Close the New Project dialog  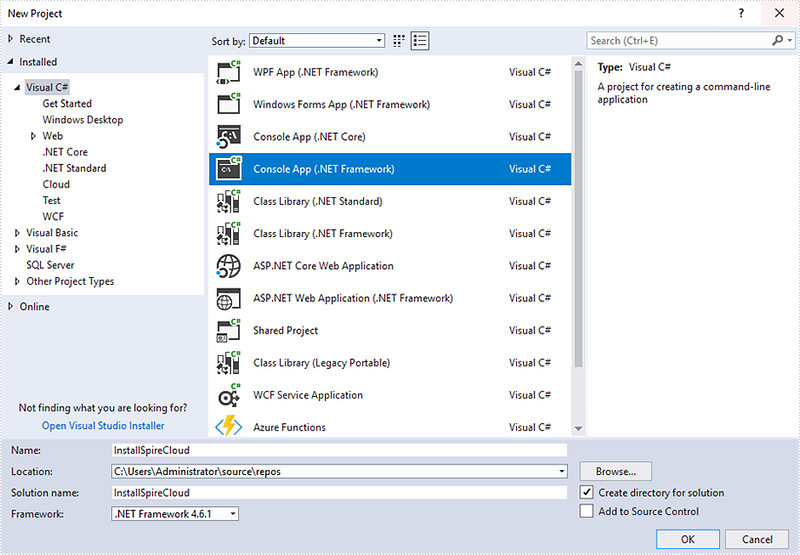pyautogui.click(x=780, y=13)
